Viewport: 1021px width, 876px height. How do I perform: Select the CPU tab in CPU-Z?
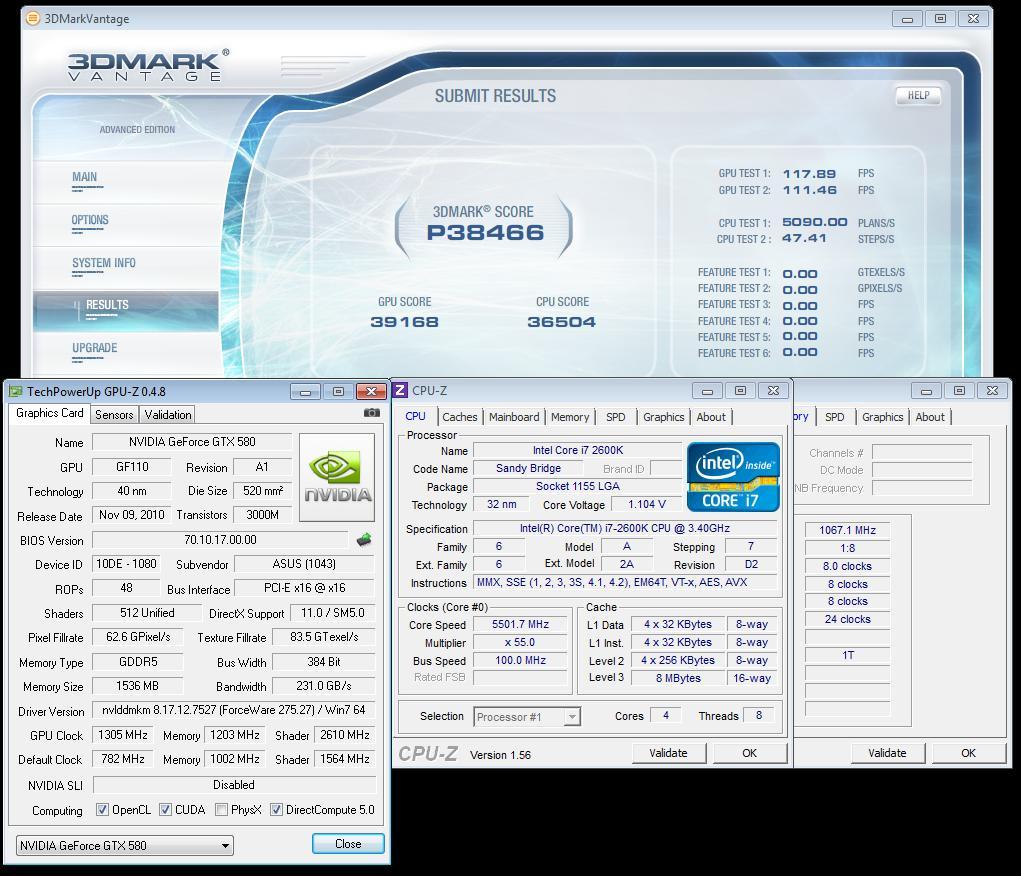[x=415, y=416]
